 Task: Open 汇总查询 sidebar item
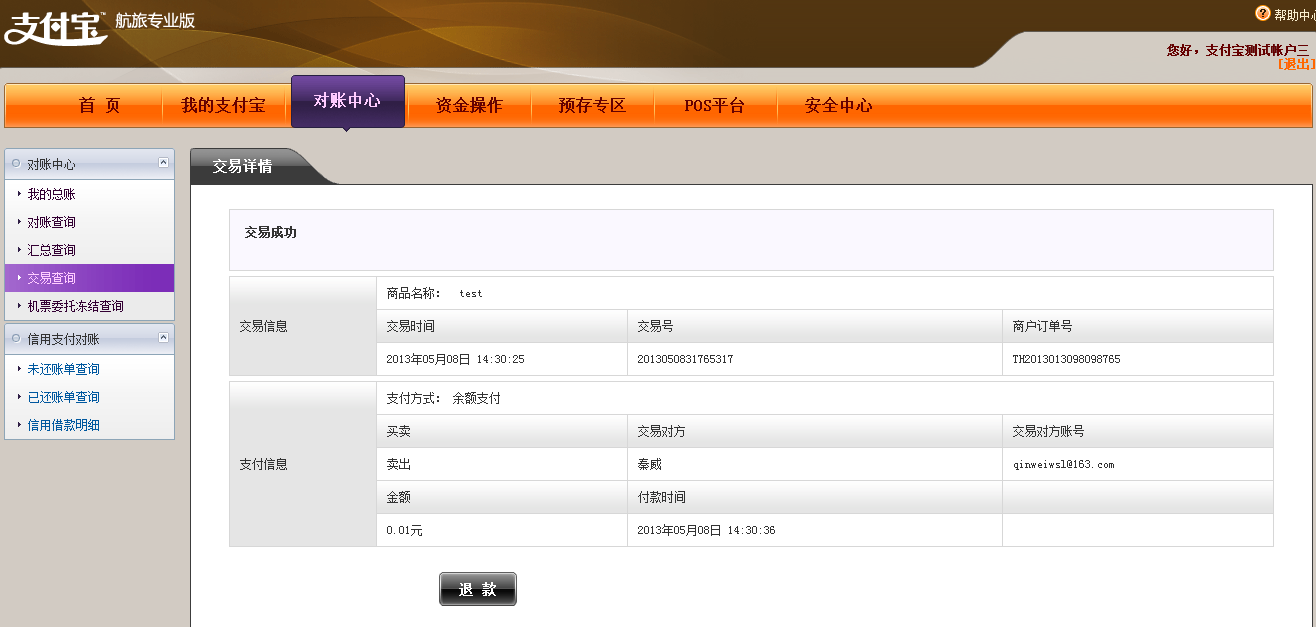[x=51, y=250]
